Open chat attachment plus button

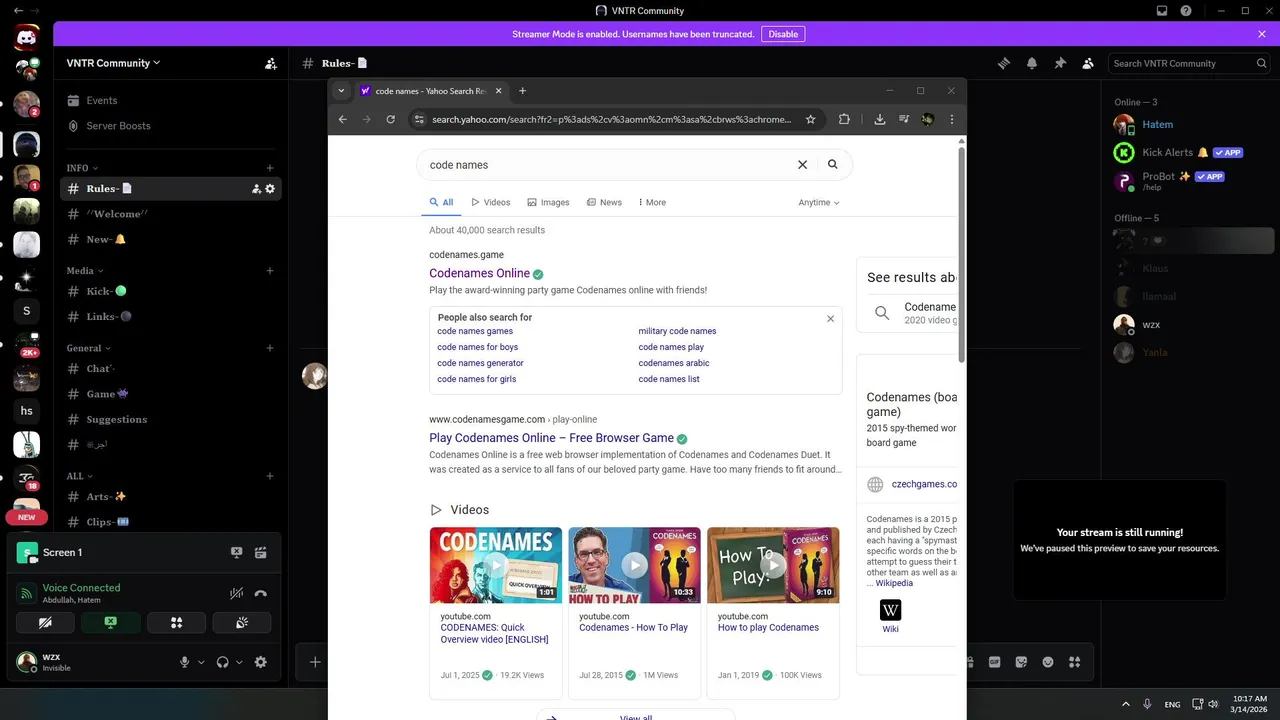[315, 662]
